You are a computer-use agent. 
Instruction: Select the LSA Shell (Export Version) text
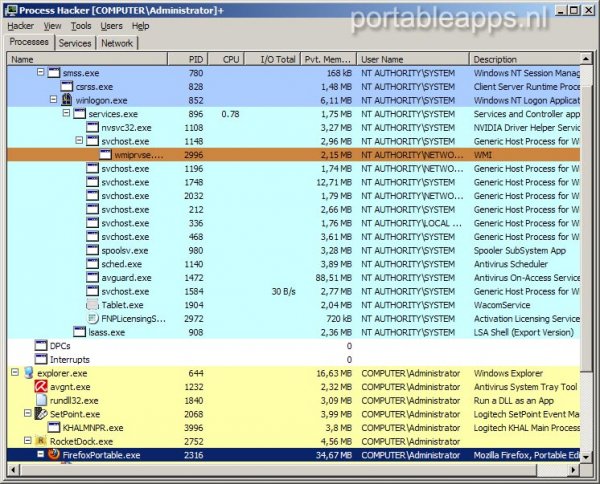pos(524,332)
